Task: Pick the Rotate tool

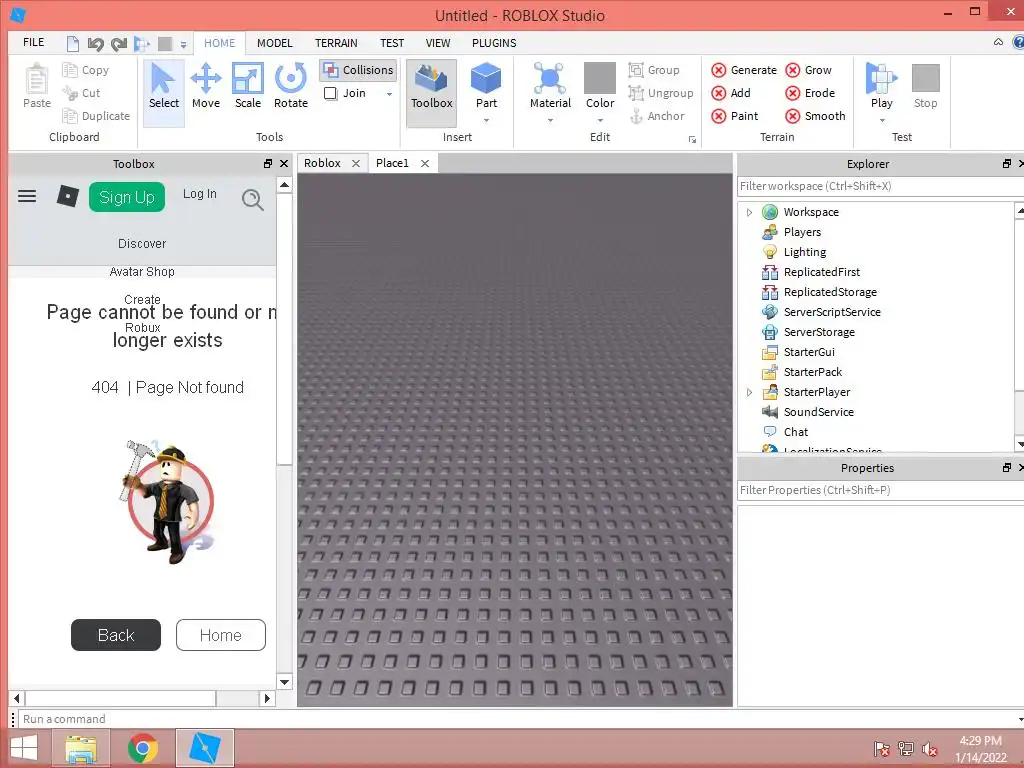Action: (x=291, y=87)
